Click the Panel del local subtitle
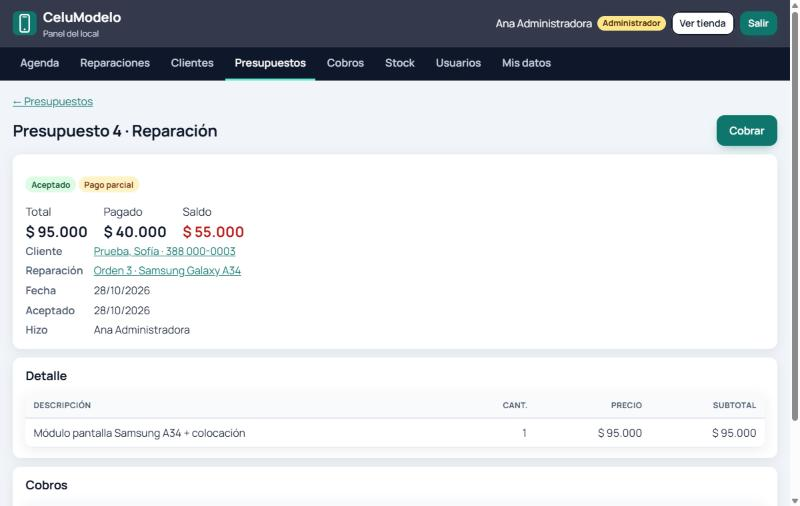Image resolution: width=800 pixels, height=506 pixels. point(71,34)
